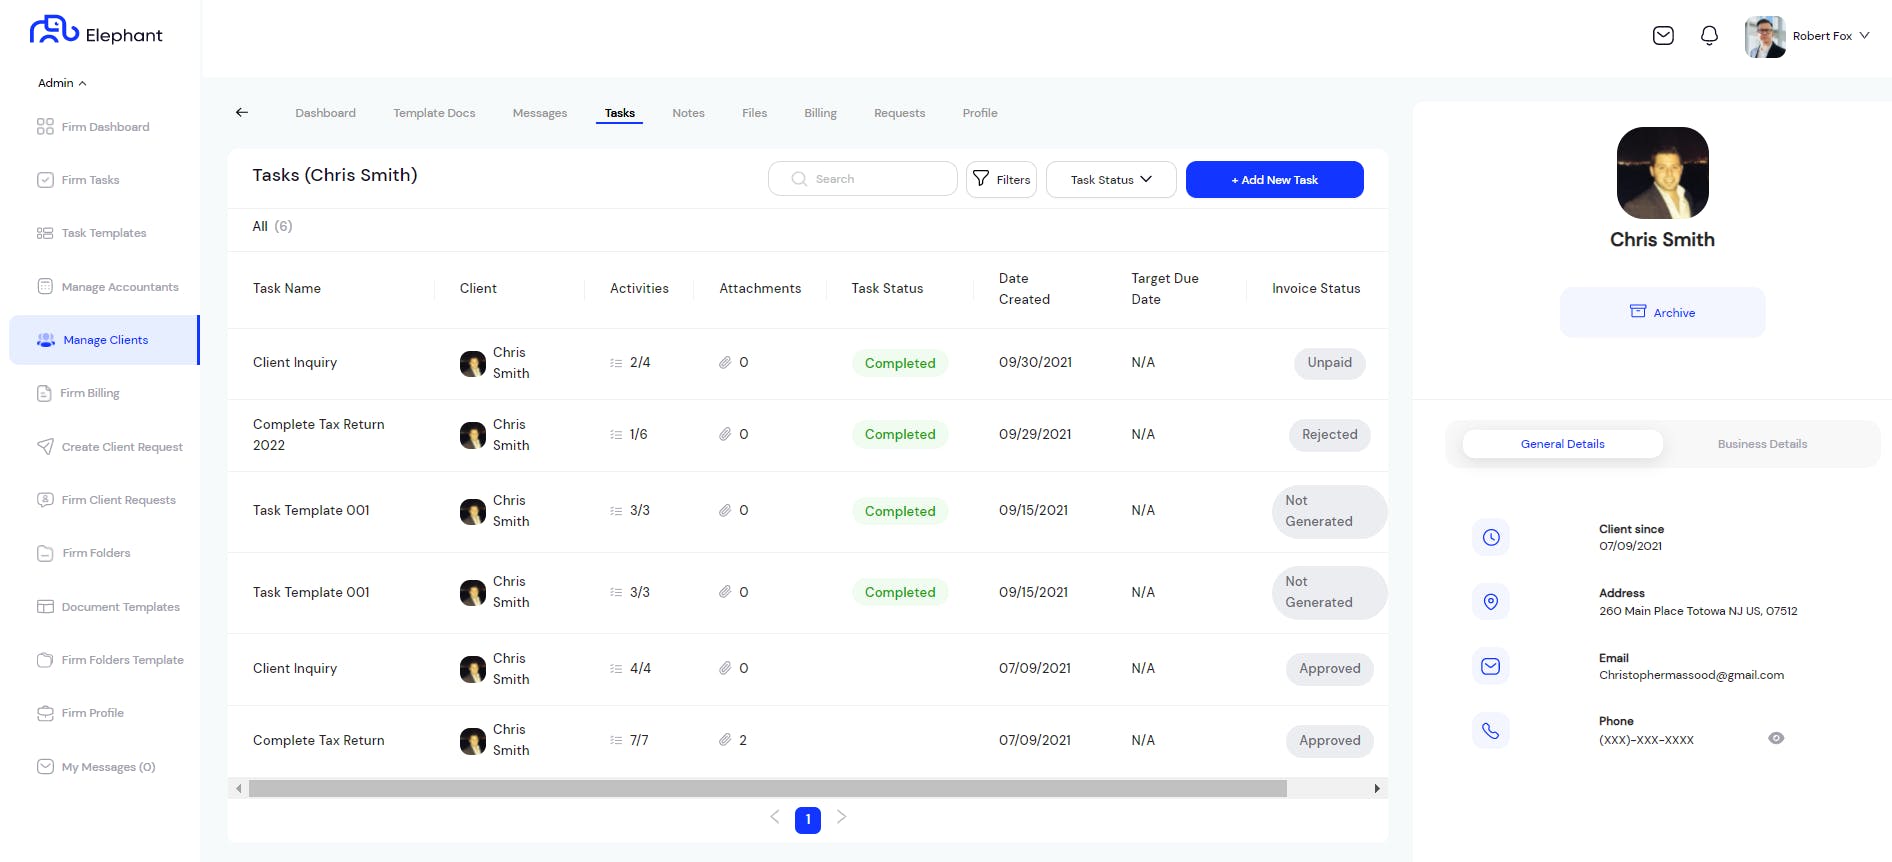
Task: Select the General Details toggle
Action: [x=1562, y=444]
